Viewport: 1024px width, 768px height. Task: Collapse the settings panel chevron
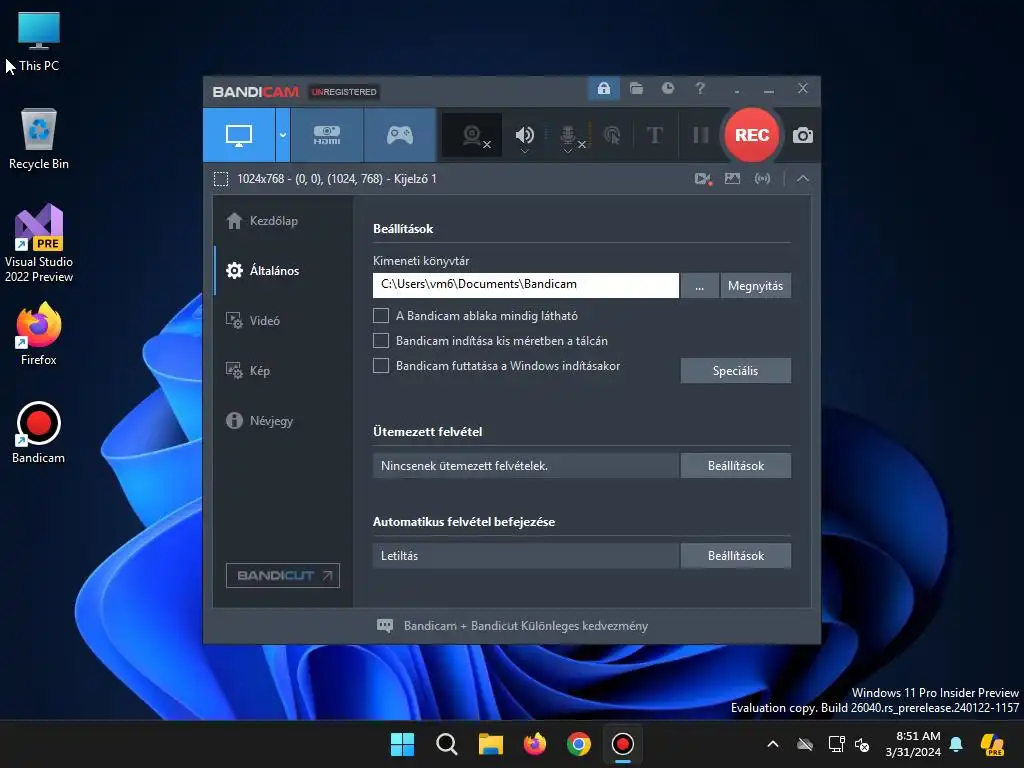point(803,178)
